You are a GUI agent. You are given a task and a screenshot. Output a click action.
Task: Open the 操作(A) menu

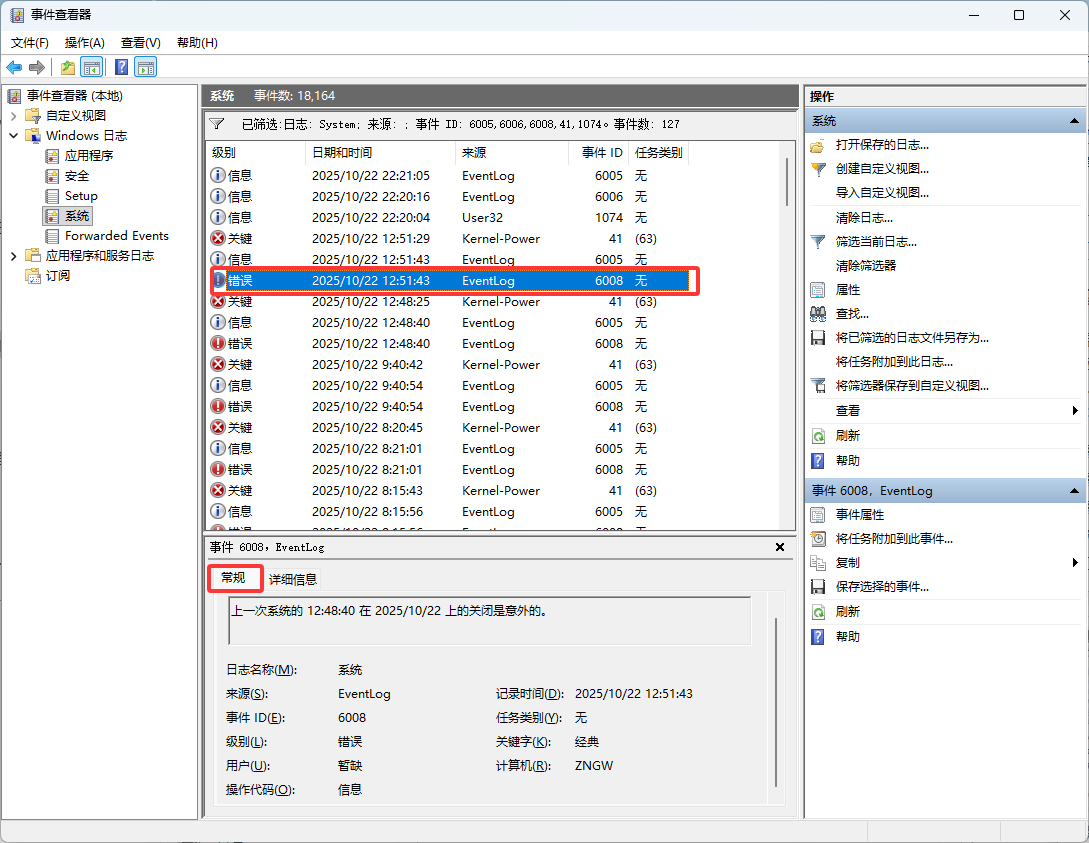tap(84, 43)
